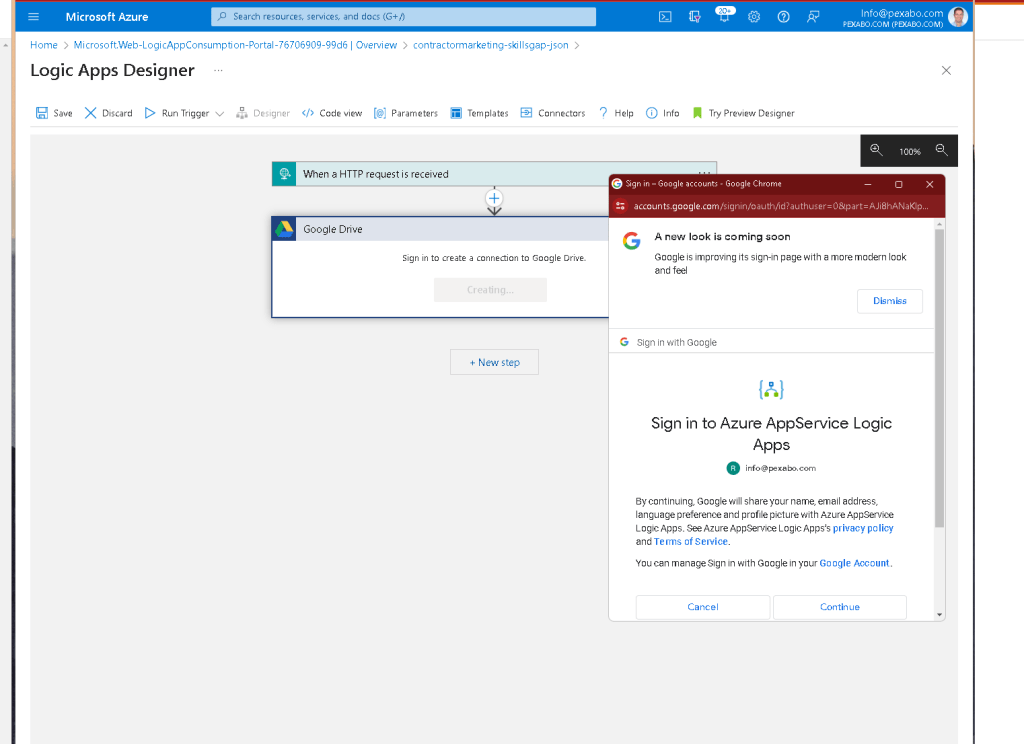Viewport: 1024px width, 744px height.
Task: Click the popup scrollbar up arrow
Action: click(x=939, y=224)
